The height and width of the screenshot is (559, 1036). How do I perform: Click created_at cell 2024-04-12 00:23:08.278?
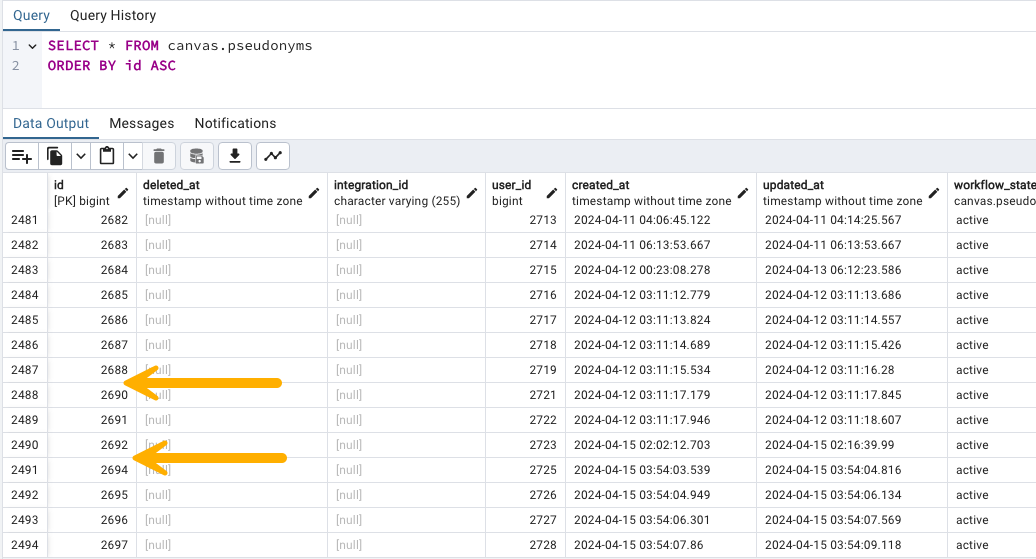point(661,270)
